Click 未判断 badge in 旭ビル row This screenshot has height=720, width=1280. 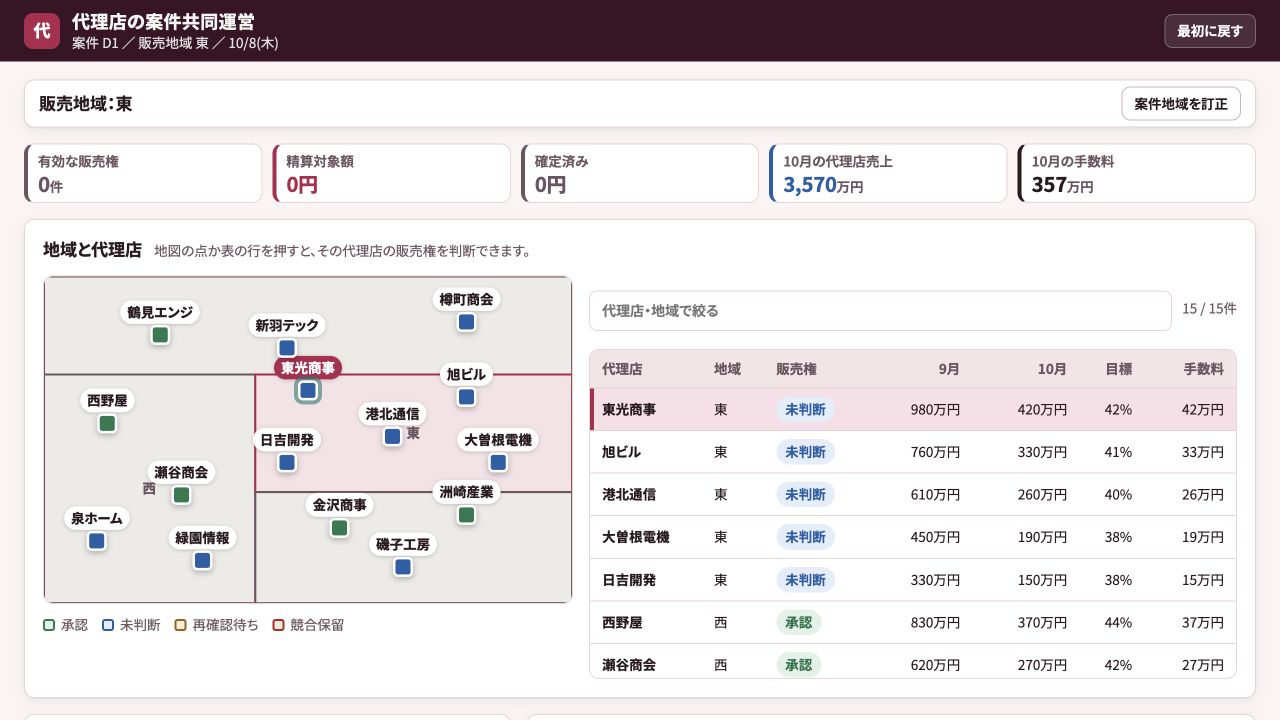tap(805, 452)
